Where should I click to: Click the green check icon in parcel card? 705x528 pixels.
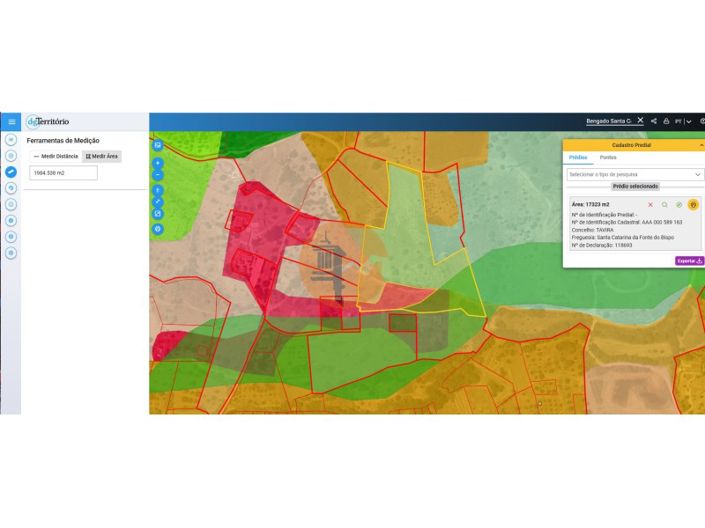coord(679,204)
